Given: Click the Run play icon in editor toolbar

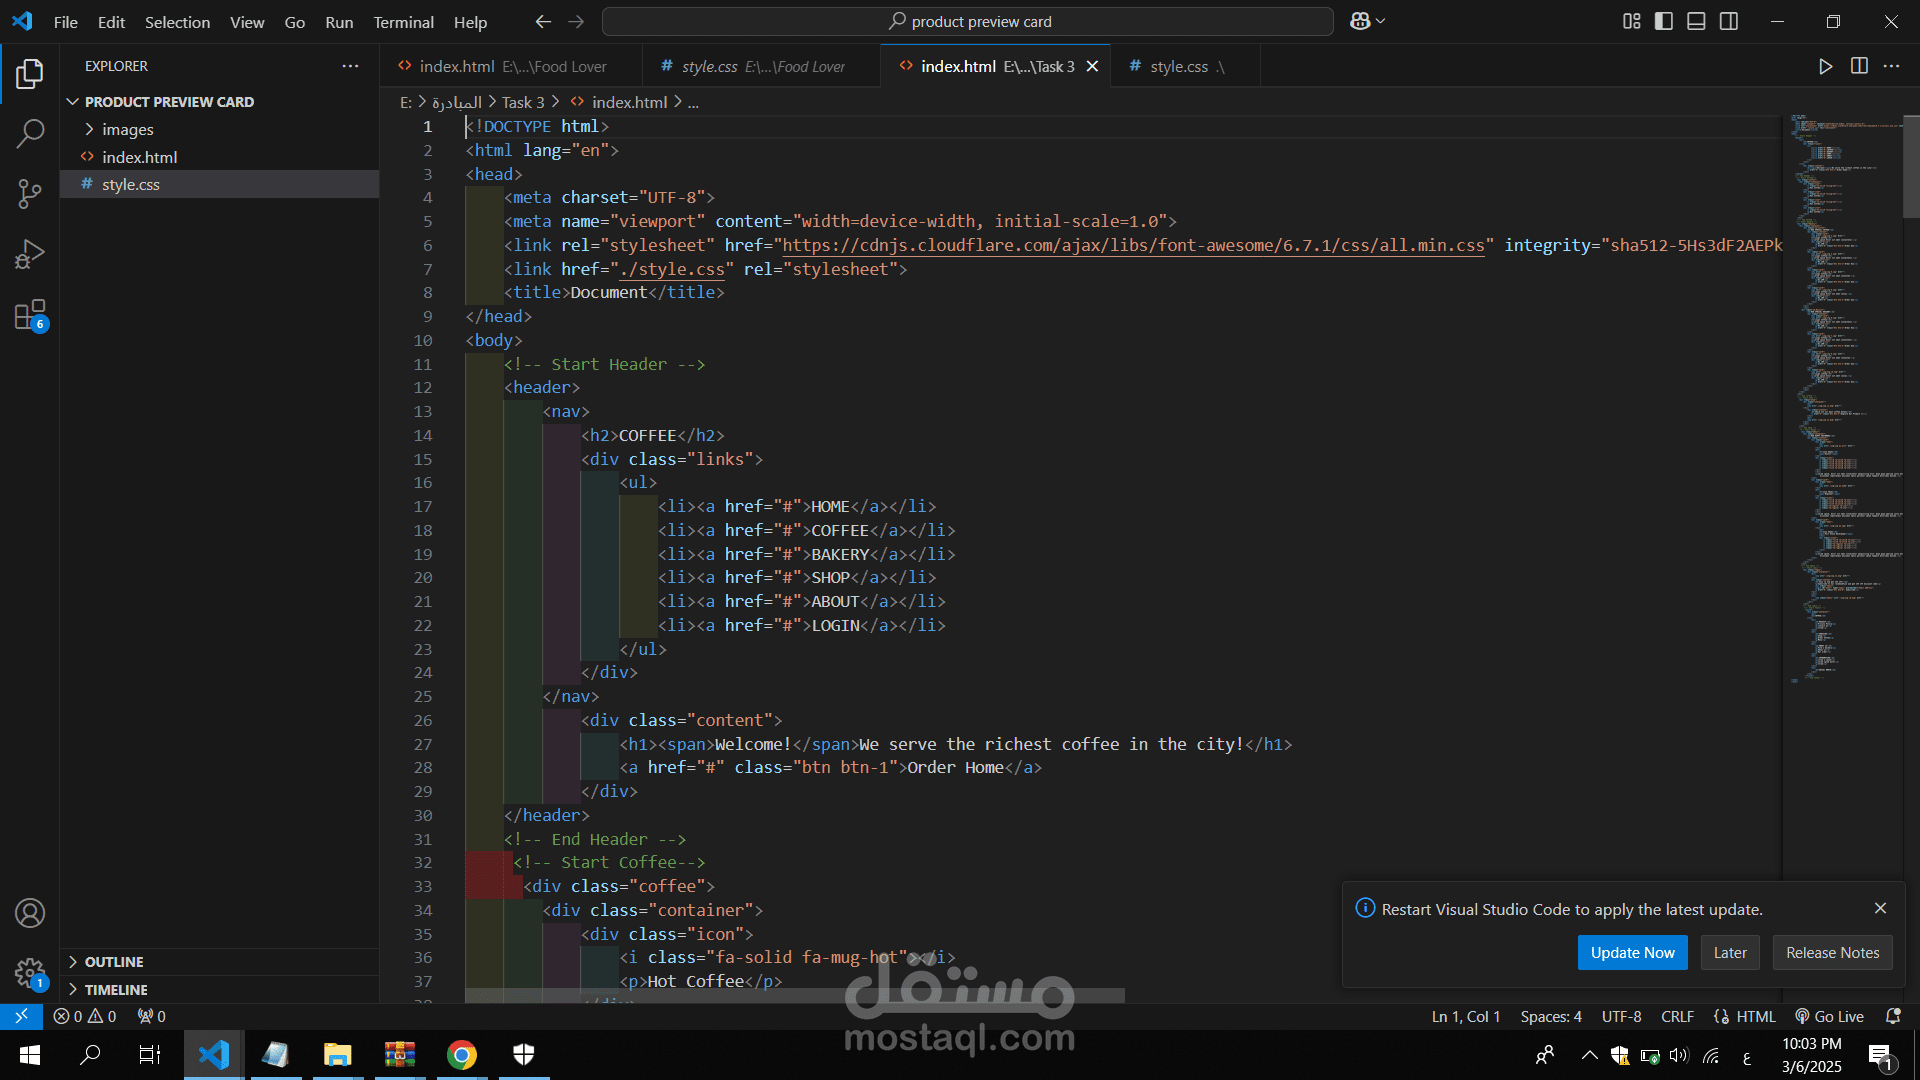Looking at the screenshot, I should (1825, 66).
